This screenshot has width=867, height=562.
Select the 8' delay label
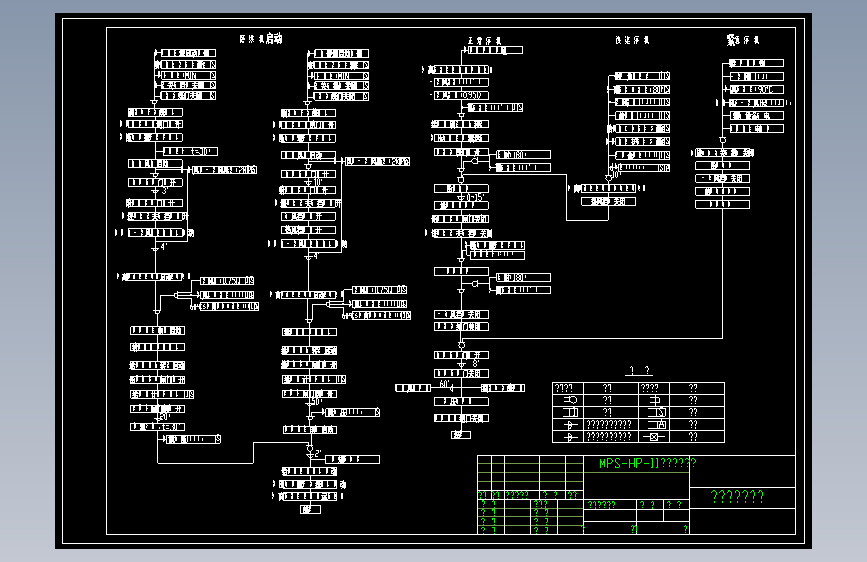click(x=474, y=364)
